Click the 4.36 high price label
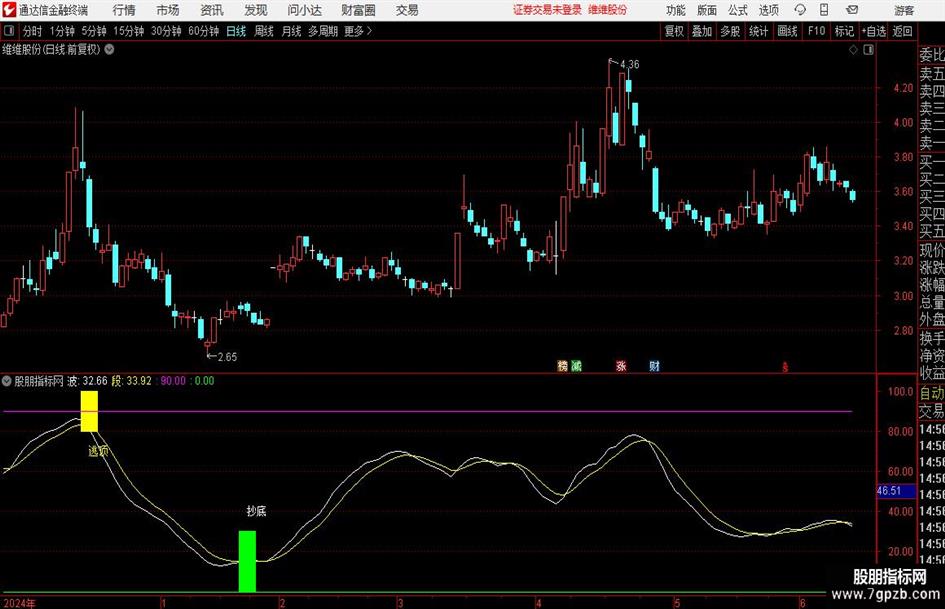The image size is (945, 609). click(x=629, y=64)
